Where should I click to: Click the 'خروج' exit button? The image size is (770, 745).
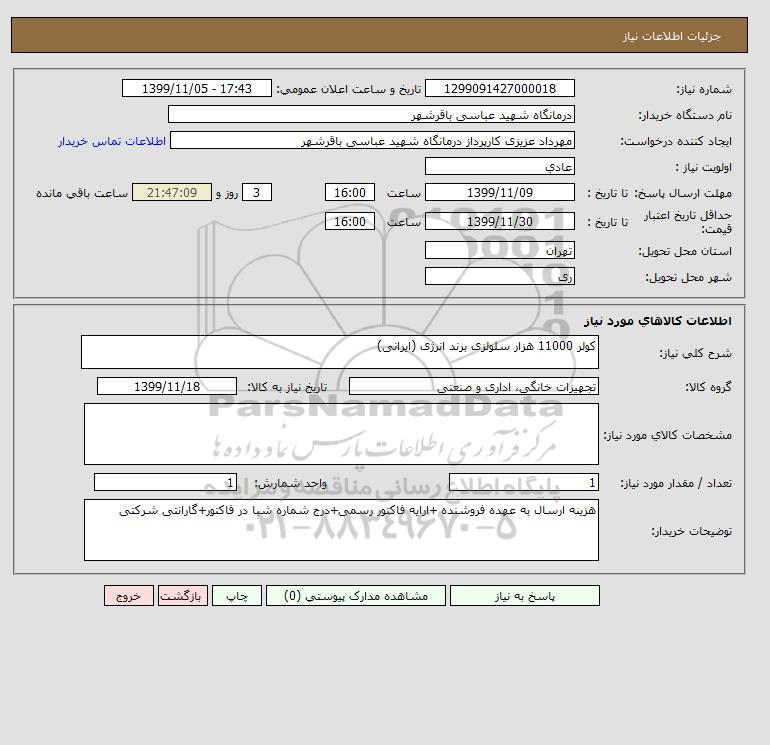point(129,596)
